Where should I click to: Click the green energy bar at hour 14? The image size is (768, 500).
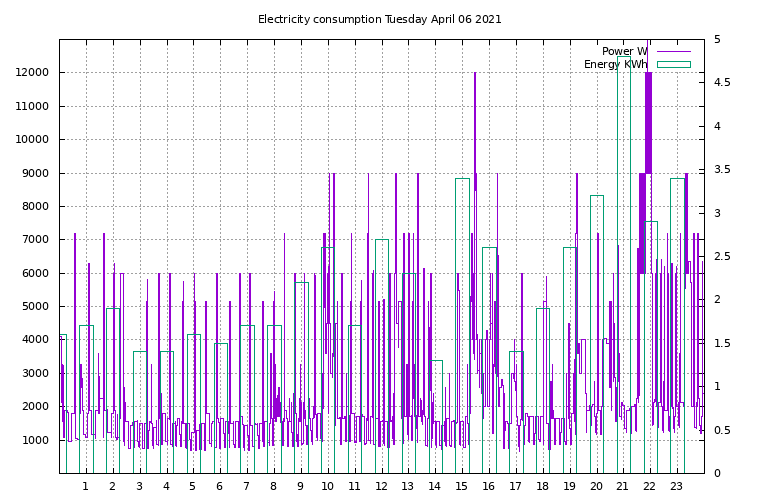click(x=436, y=417)
